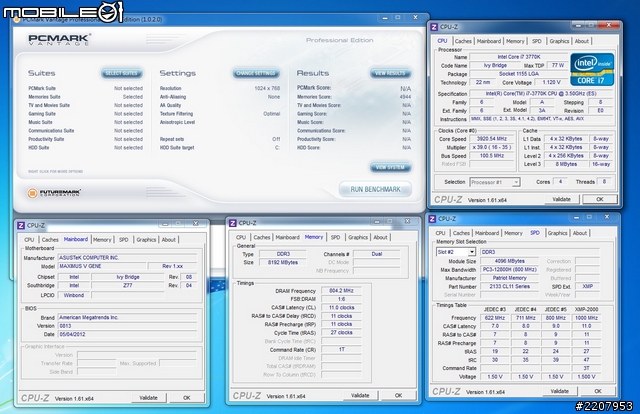
Task: Click View Results button in PCMark
Action: [x=390, y=73]
